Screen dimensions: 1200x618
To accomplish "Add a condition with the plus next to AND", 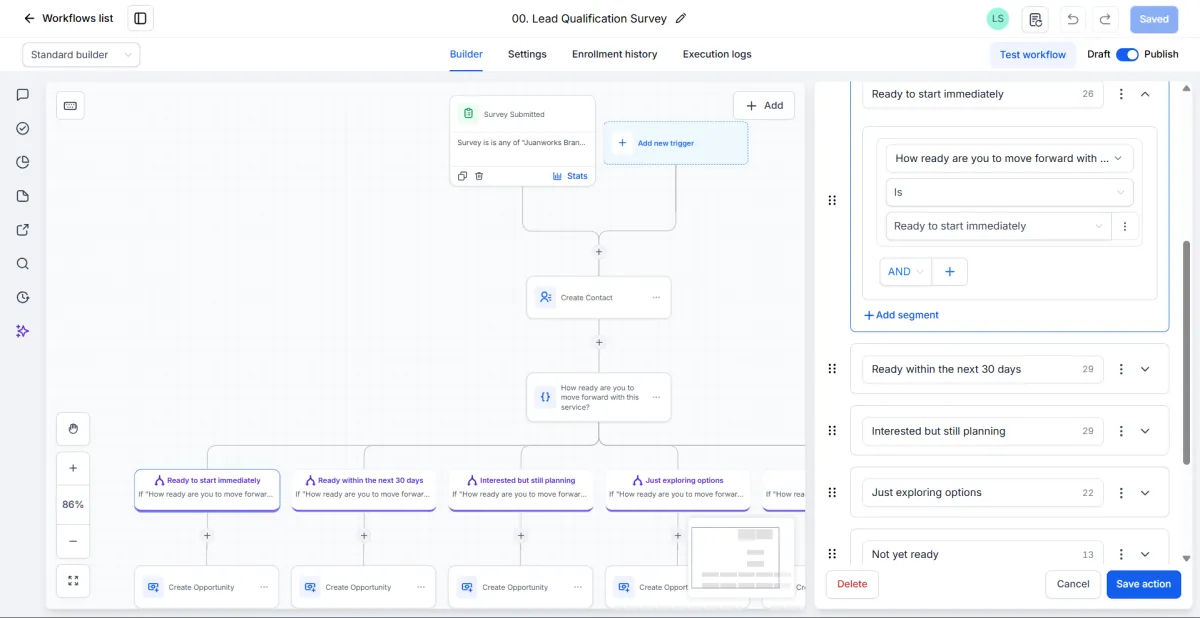I will 950,272.
